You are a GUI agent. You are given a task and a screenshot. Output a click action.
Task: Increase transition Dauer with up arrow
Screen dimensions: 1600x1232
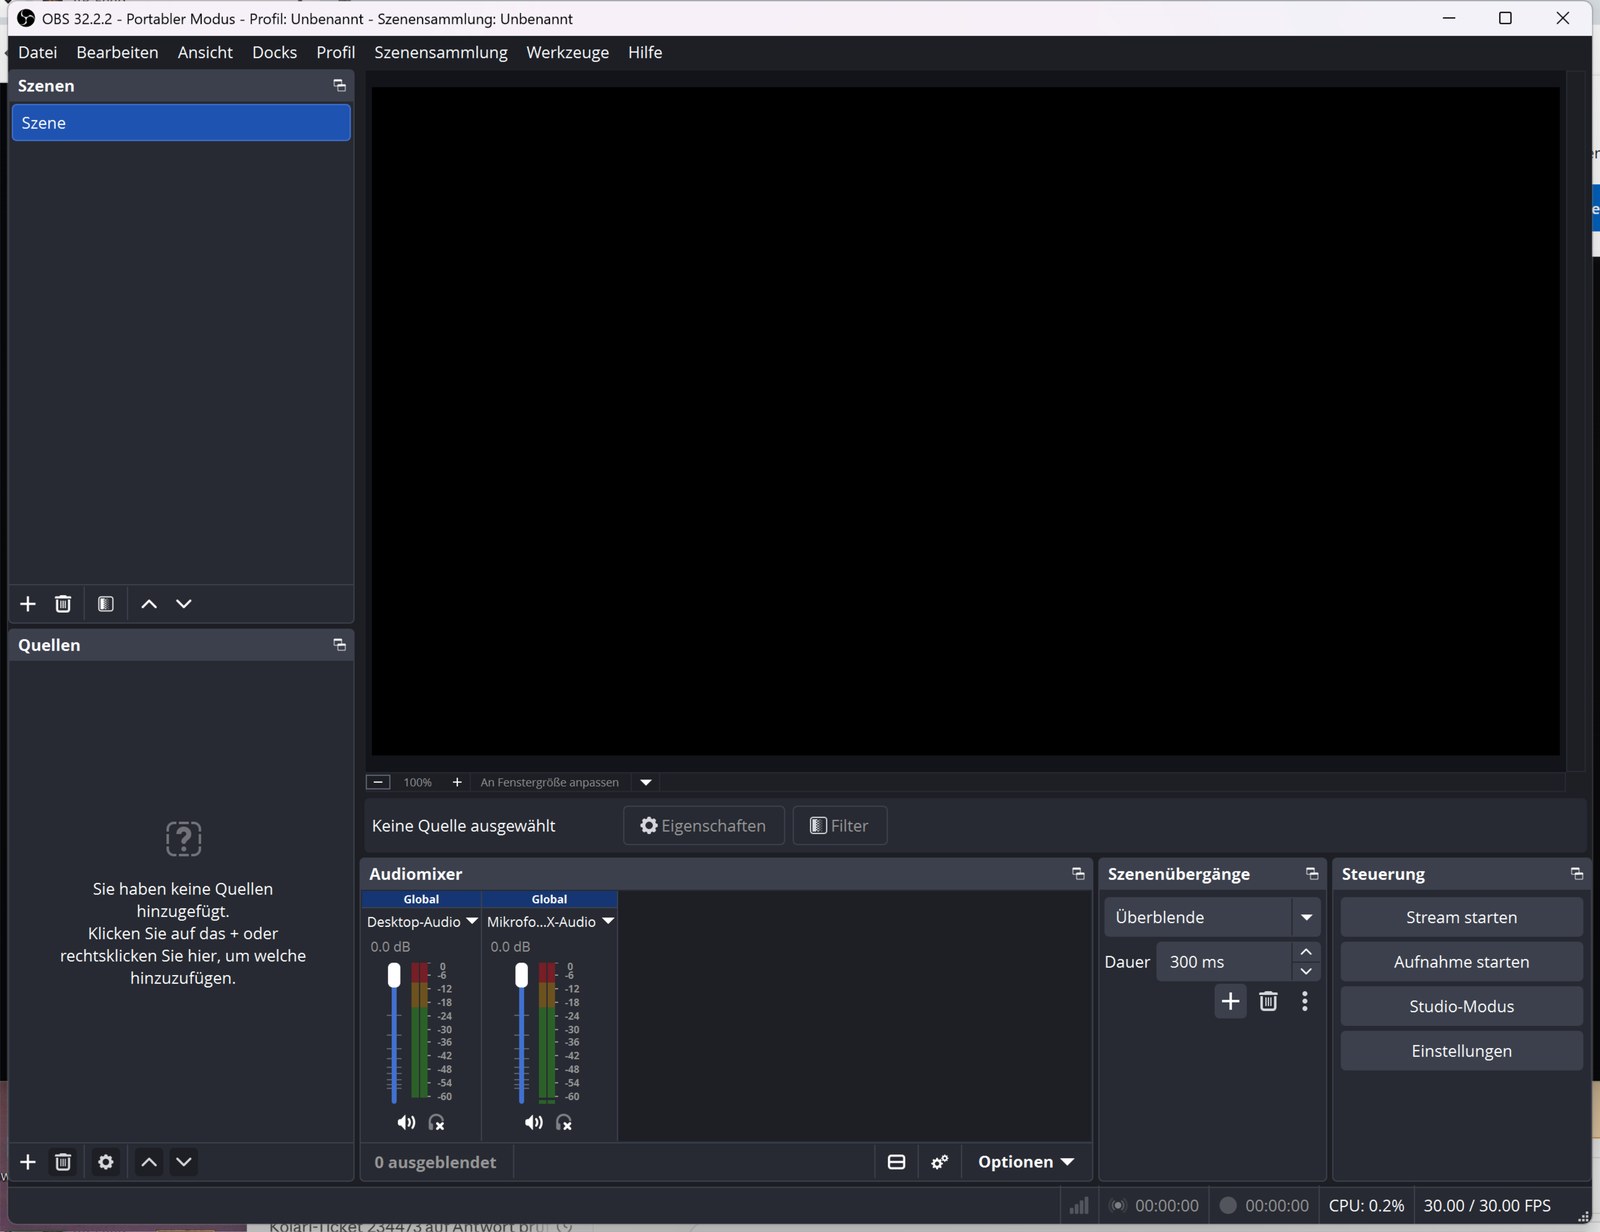click(x=1306, y=952)
